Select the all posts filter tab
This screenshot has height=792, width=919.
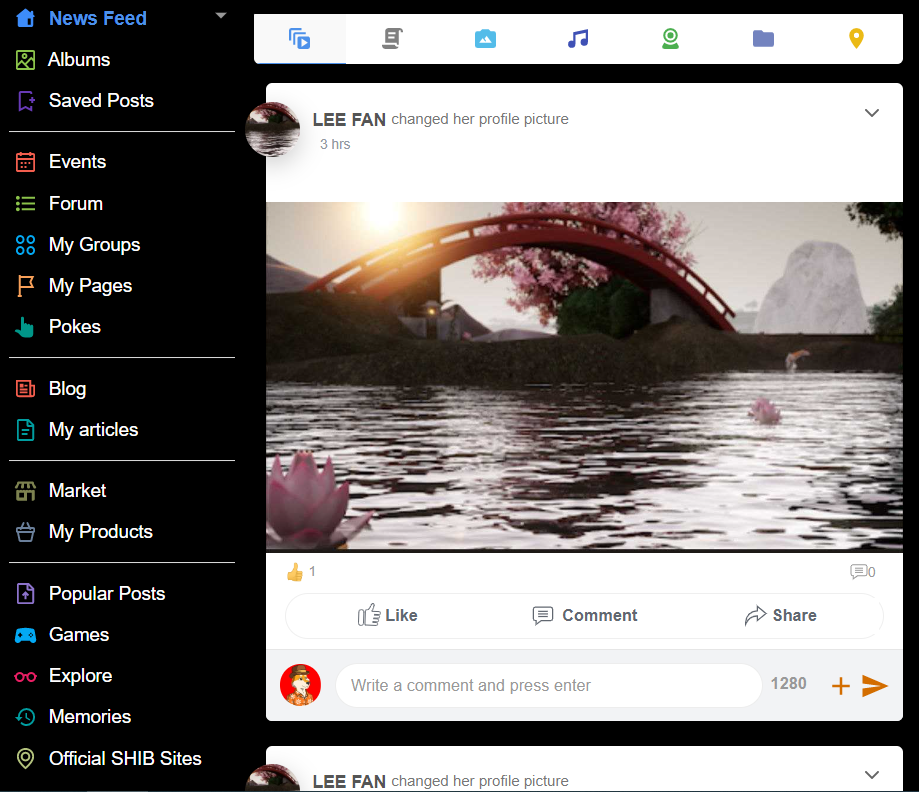[299, 39]
